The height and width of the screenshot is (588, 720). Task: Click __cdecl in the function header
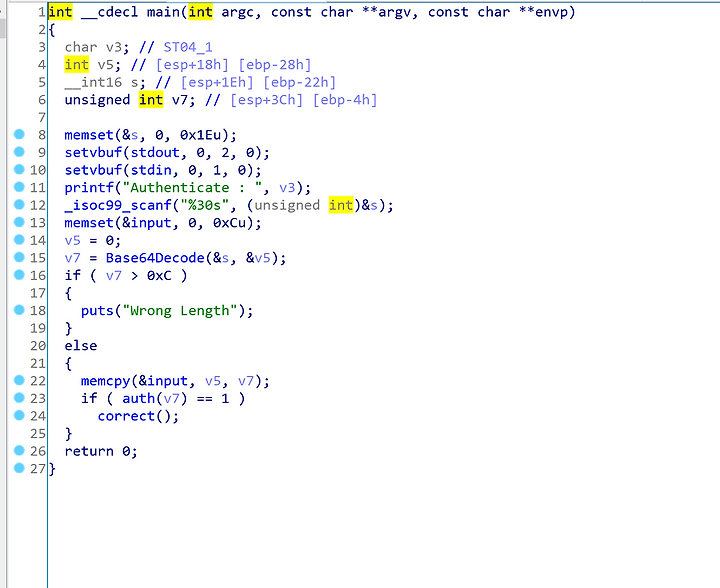pos(109,12)
